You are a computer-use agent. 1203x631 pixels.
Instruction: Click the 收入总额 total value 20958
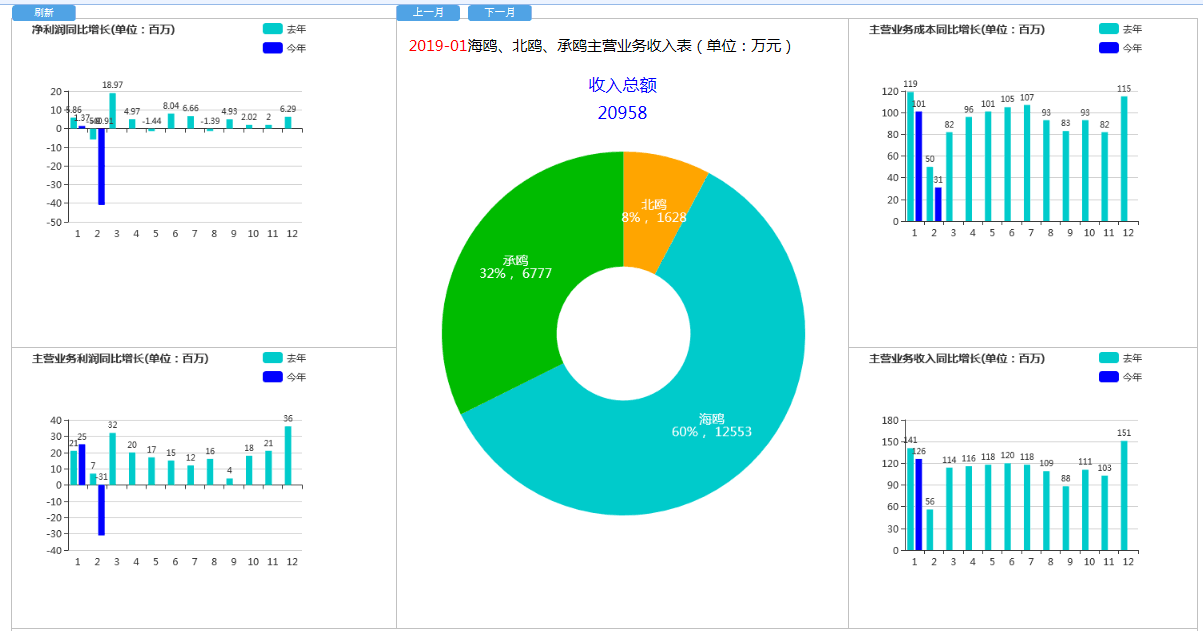622,113
